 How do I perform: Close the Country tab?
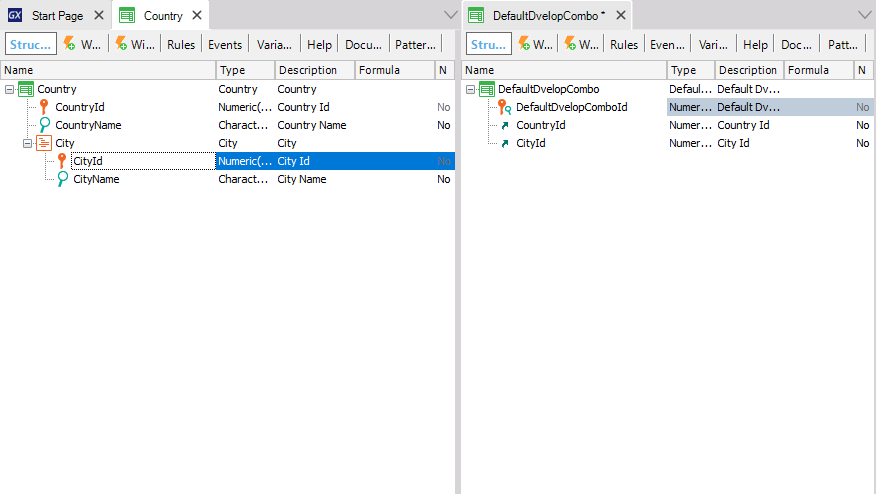(197, 15)
